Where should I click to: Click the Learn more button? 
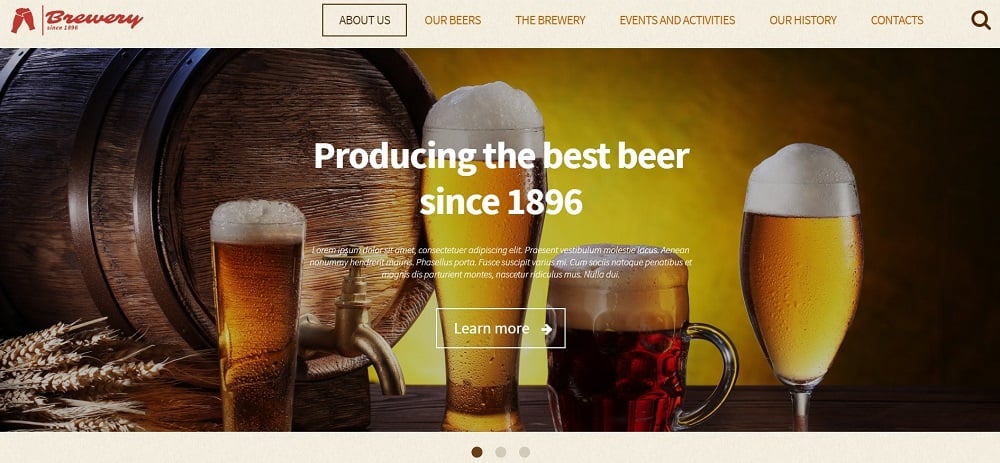pos(501,328)
